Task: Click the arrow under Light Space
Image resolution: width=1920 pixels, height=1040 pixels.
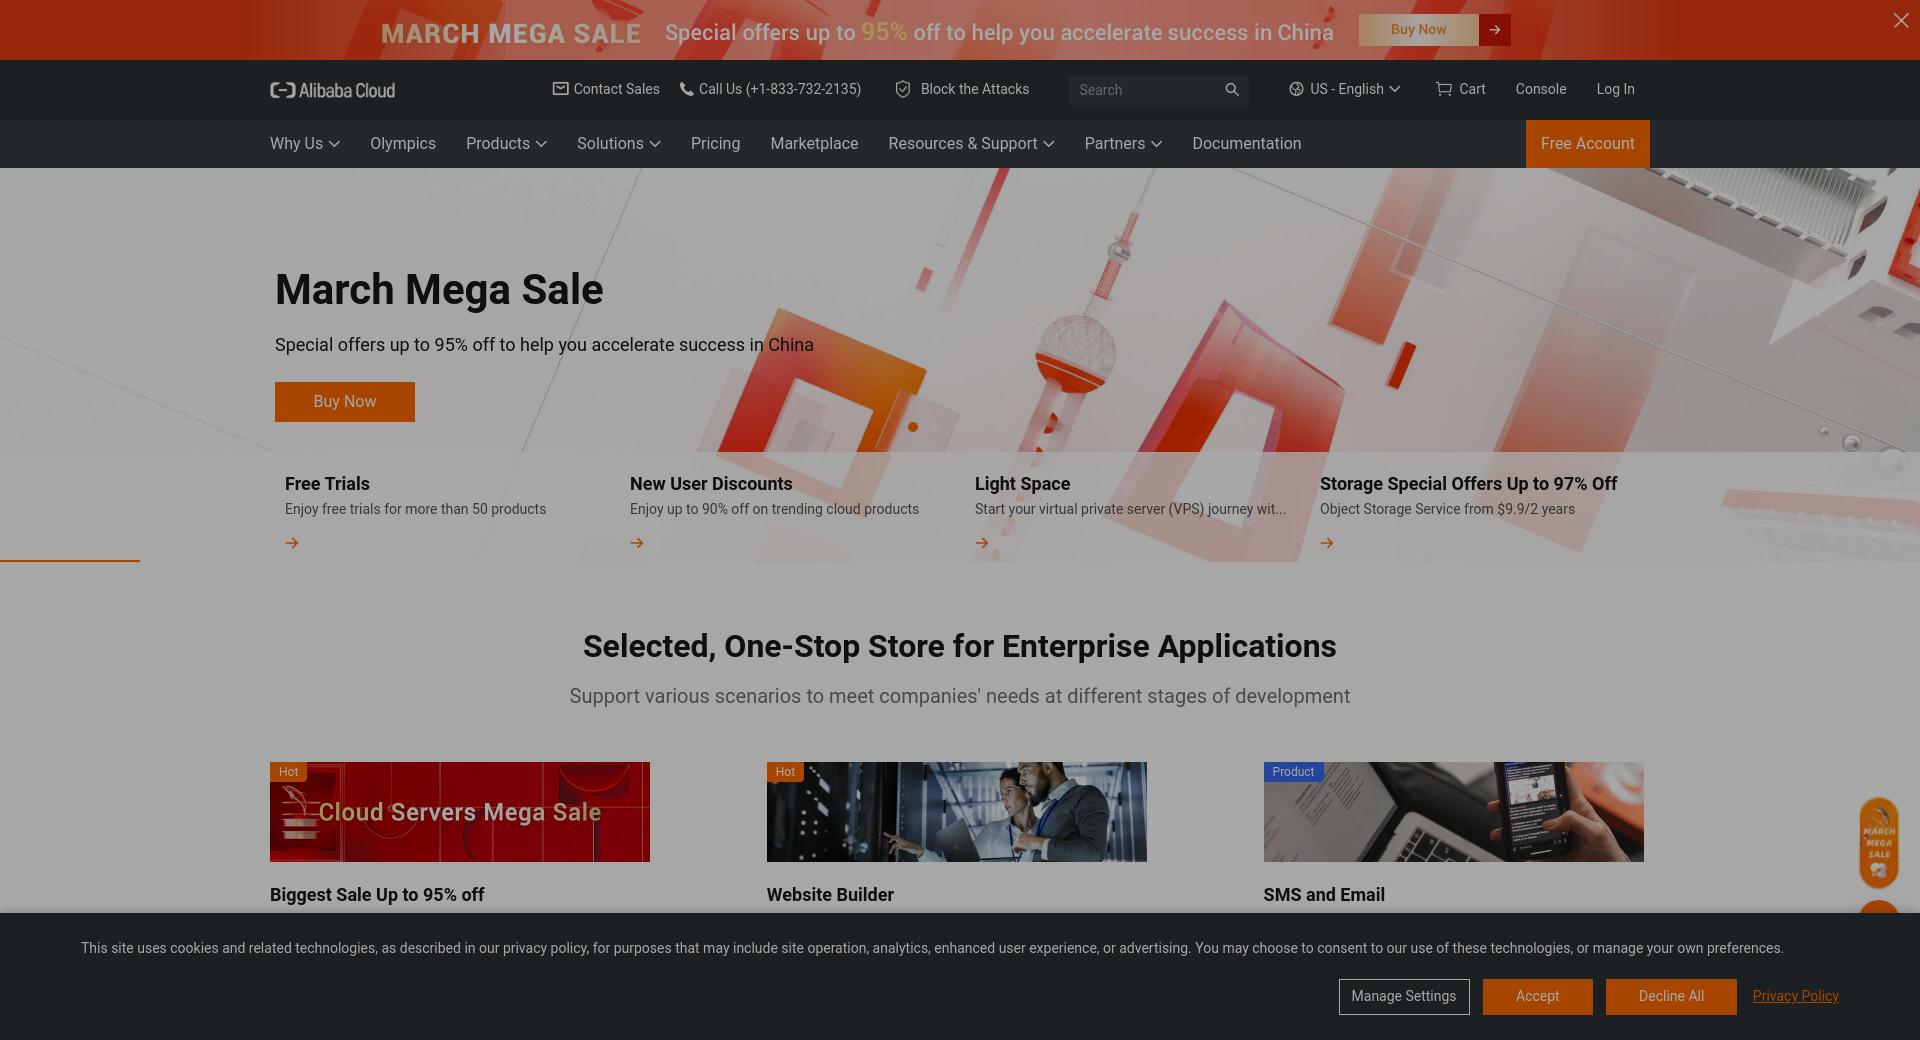Action: [982, 543]
